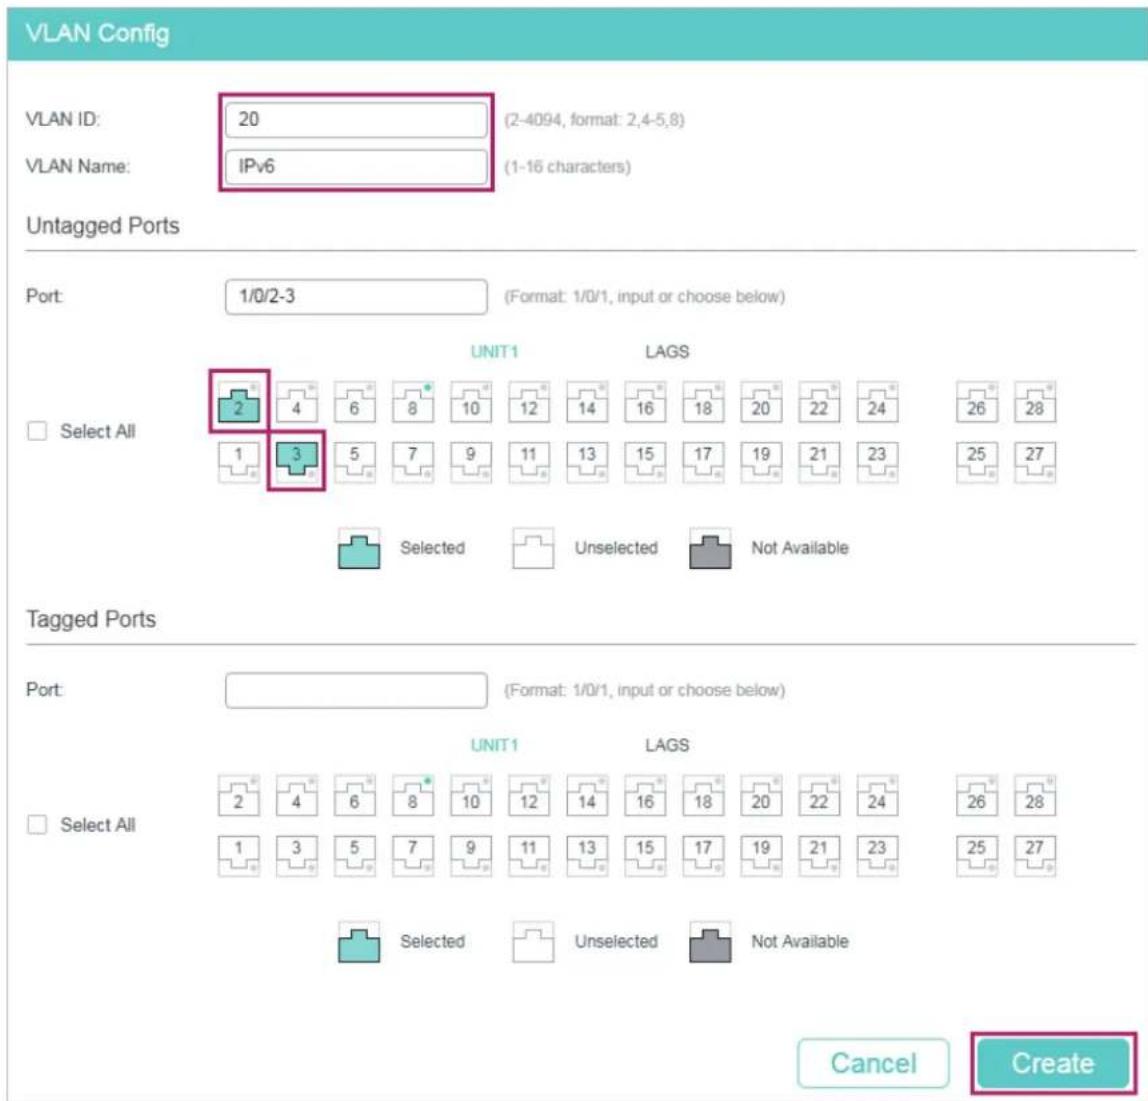Click the Create button
This screenshot has height=1101, width=1148.
click(1053, 1063)
